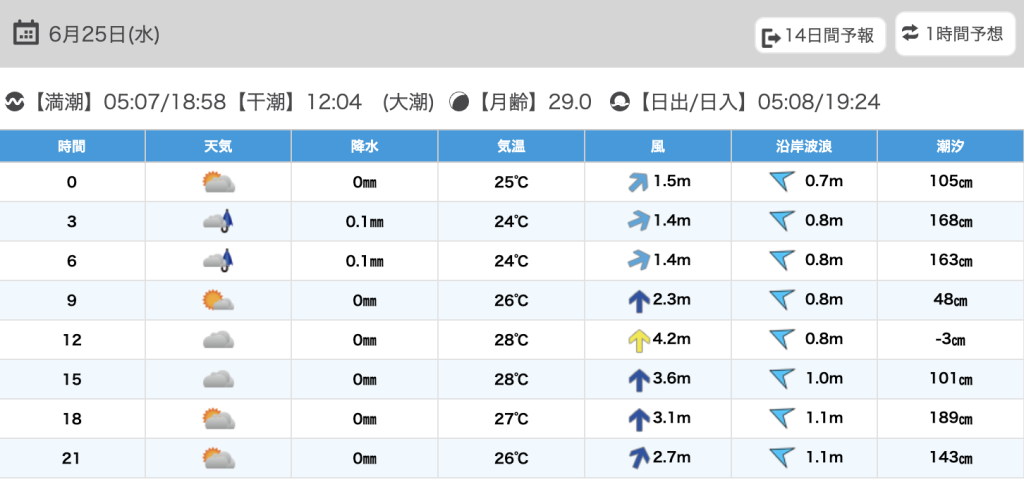The height and width of the screenshot is (482, 1024).
Task: Open the 14日間予報 forecast button
Action: [820, 36]
